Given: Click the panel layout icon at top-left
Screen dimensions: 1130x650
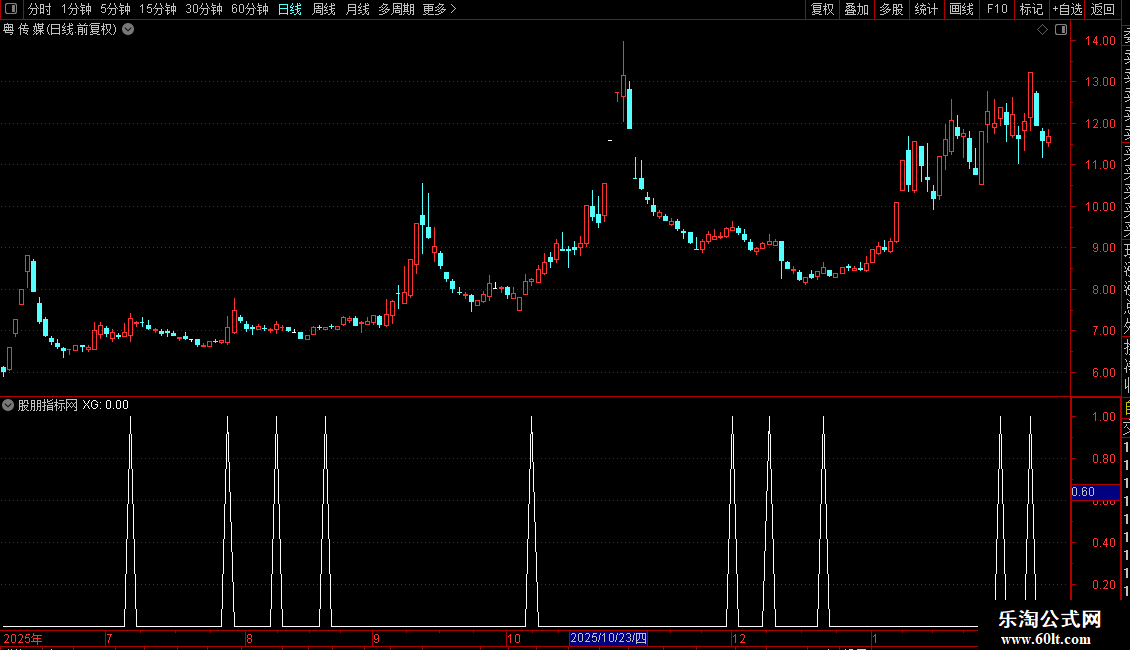Looking at the screenshot, I should [12, 9].
